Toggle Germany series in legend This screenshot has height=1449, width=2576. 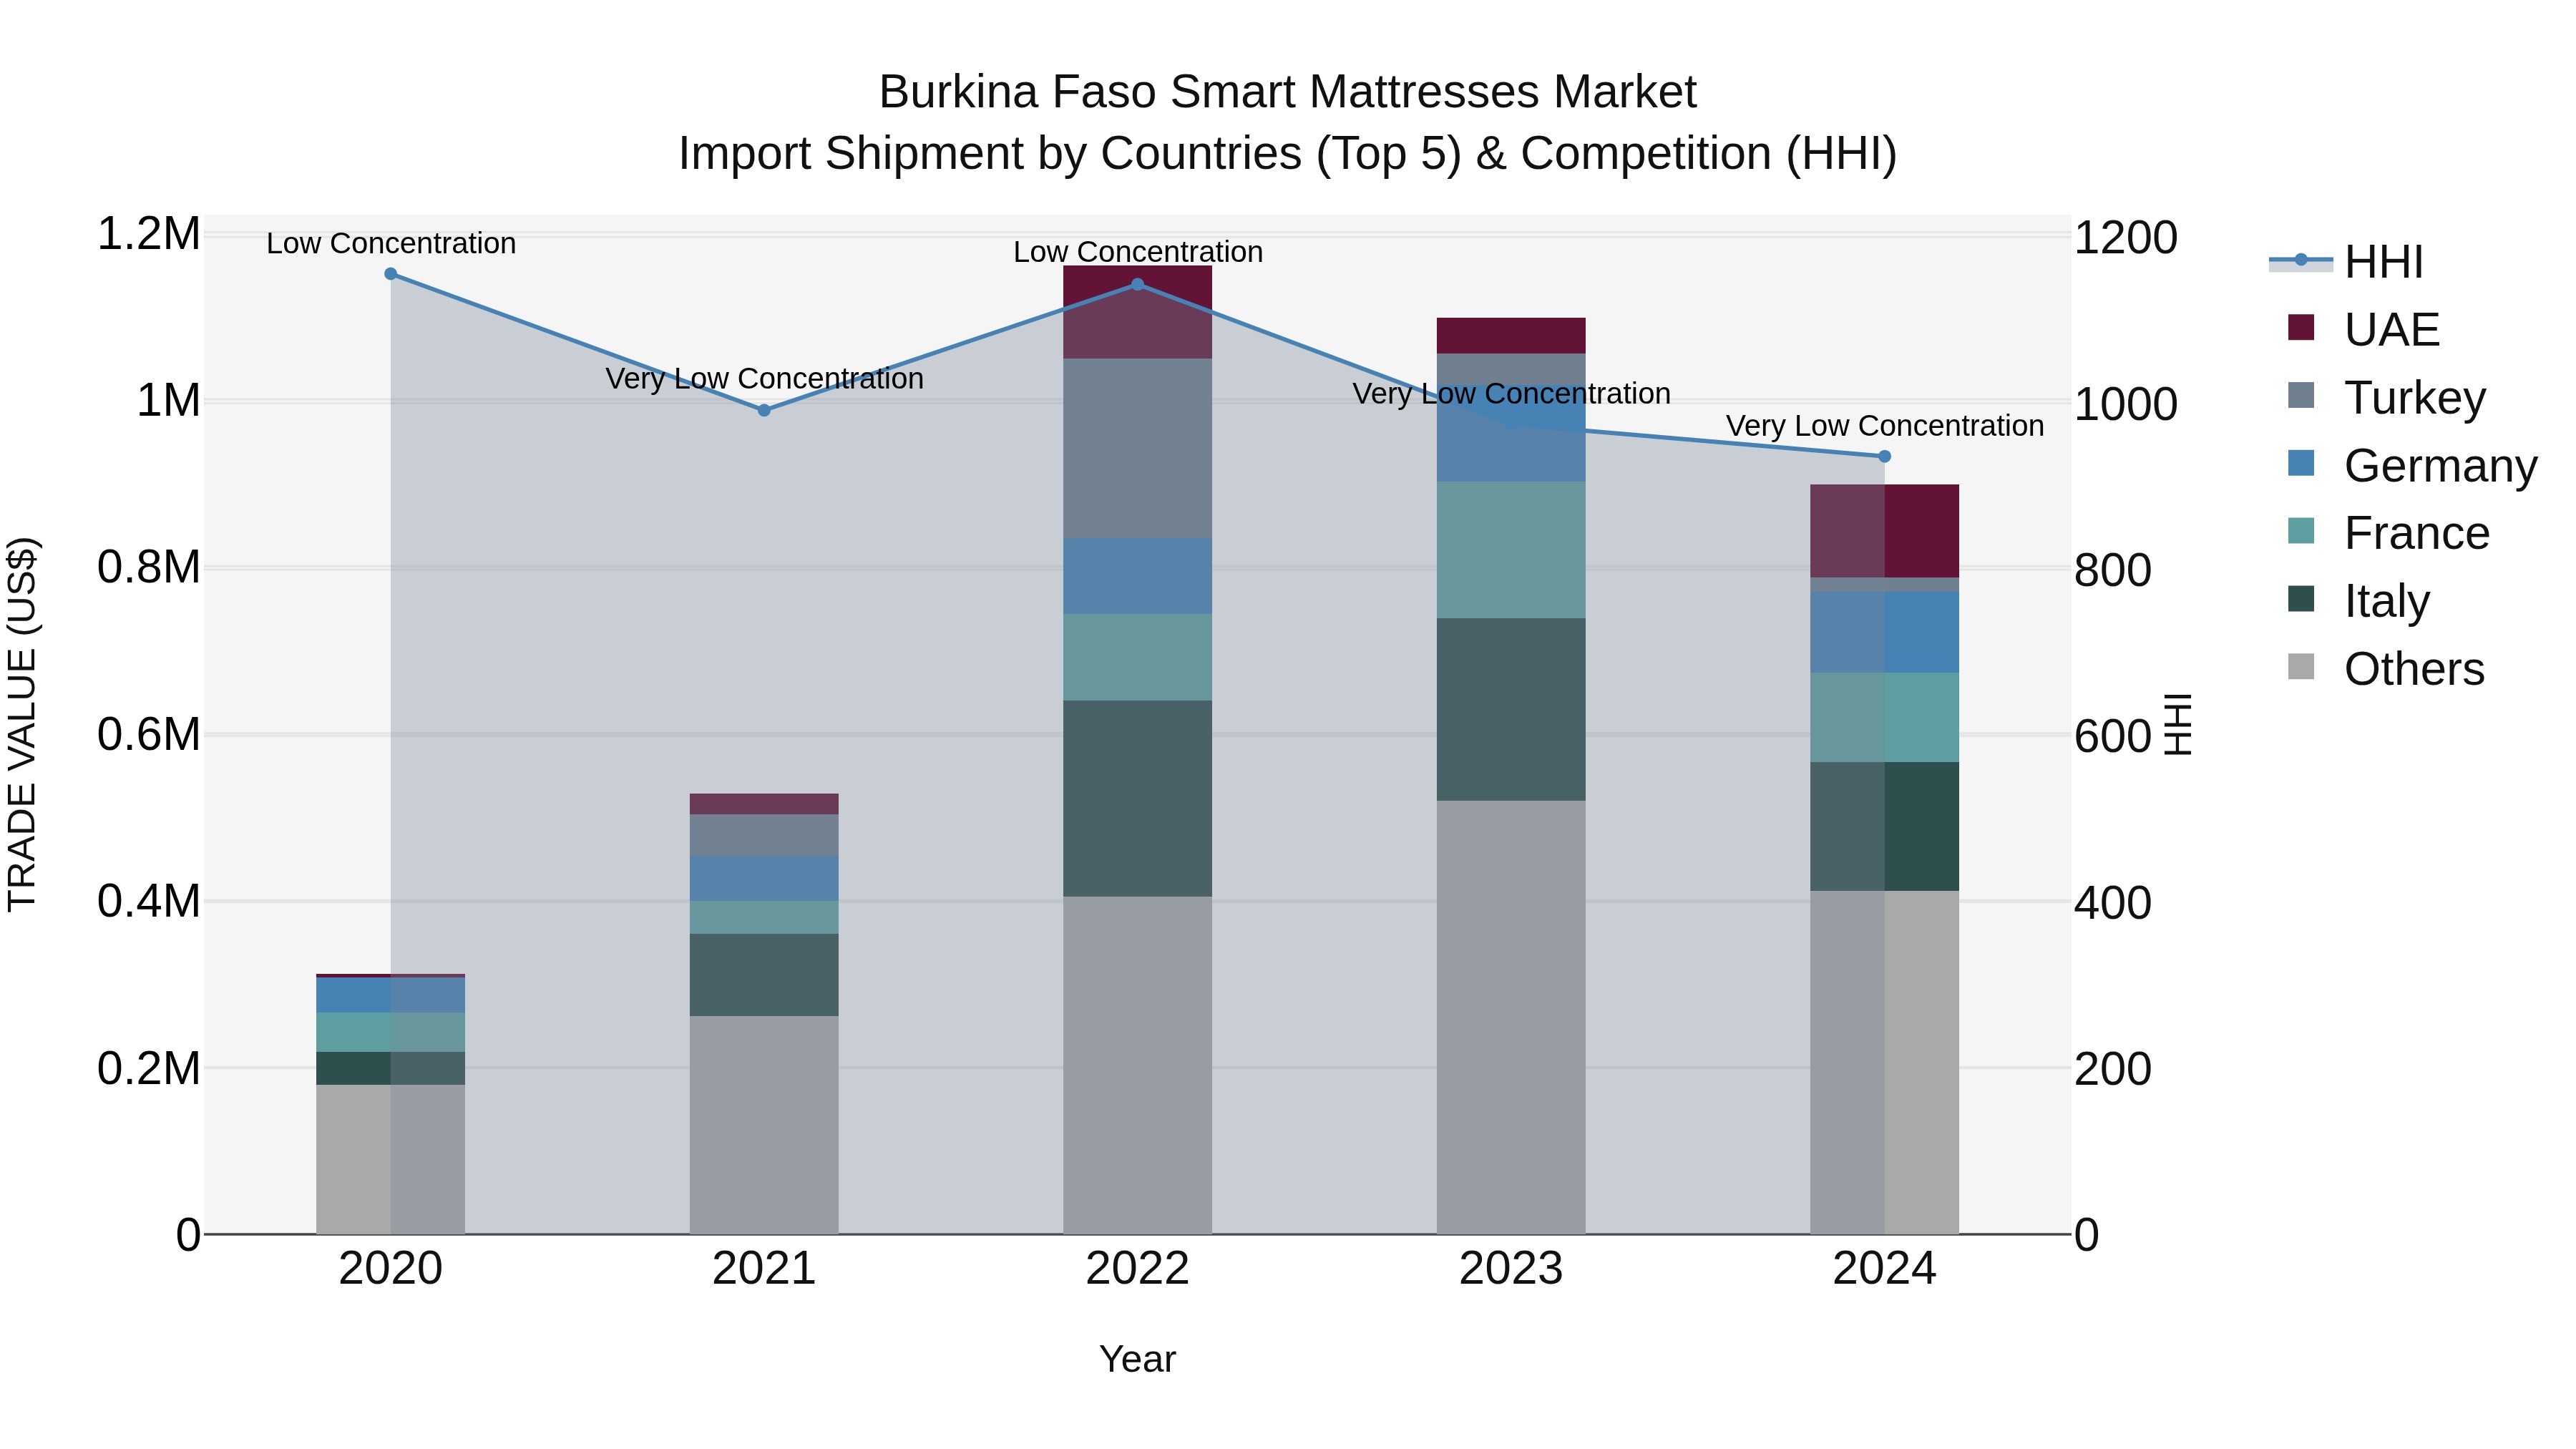click(2412, 466)
